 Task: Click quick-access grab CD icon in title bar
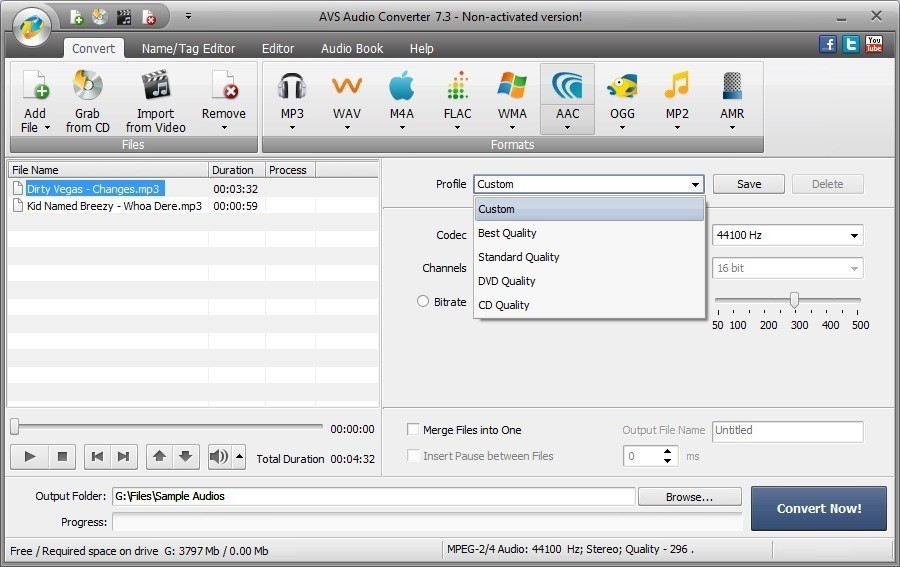click(x=100, y=17)
